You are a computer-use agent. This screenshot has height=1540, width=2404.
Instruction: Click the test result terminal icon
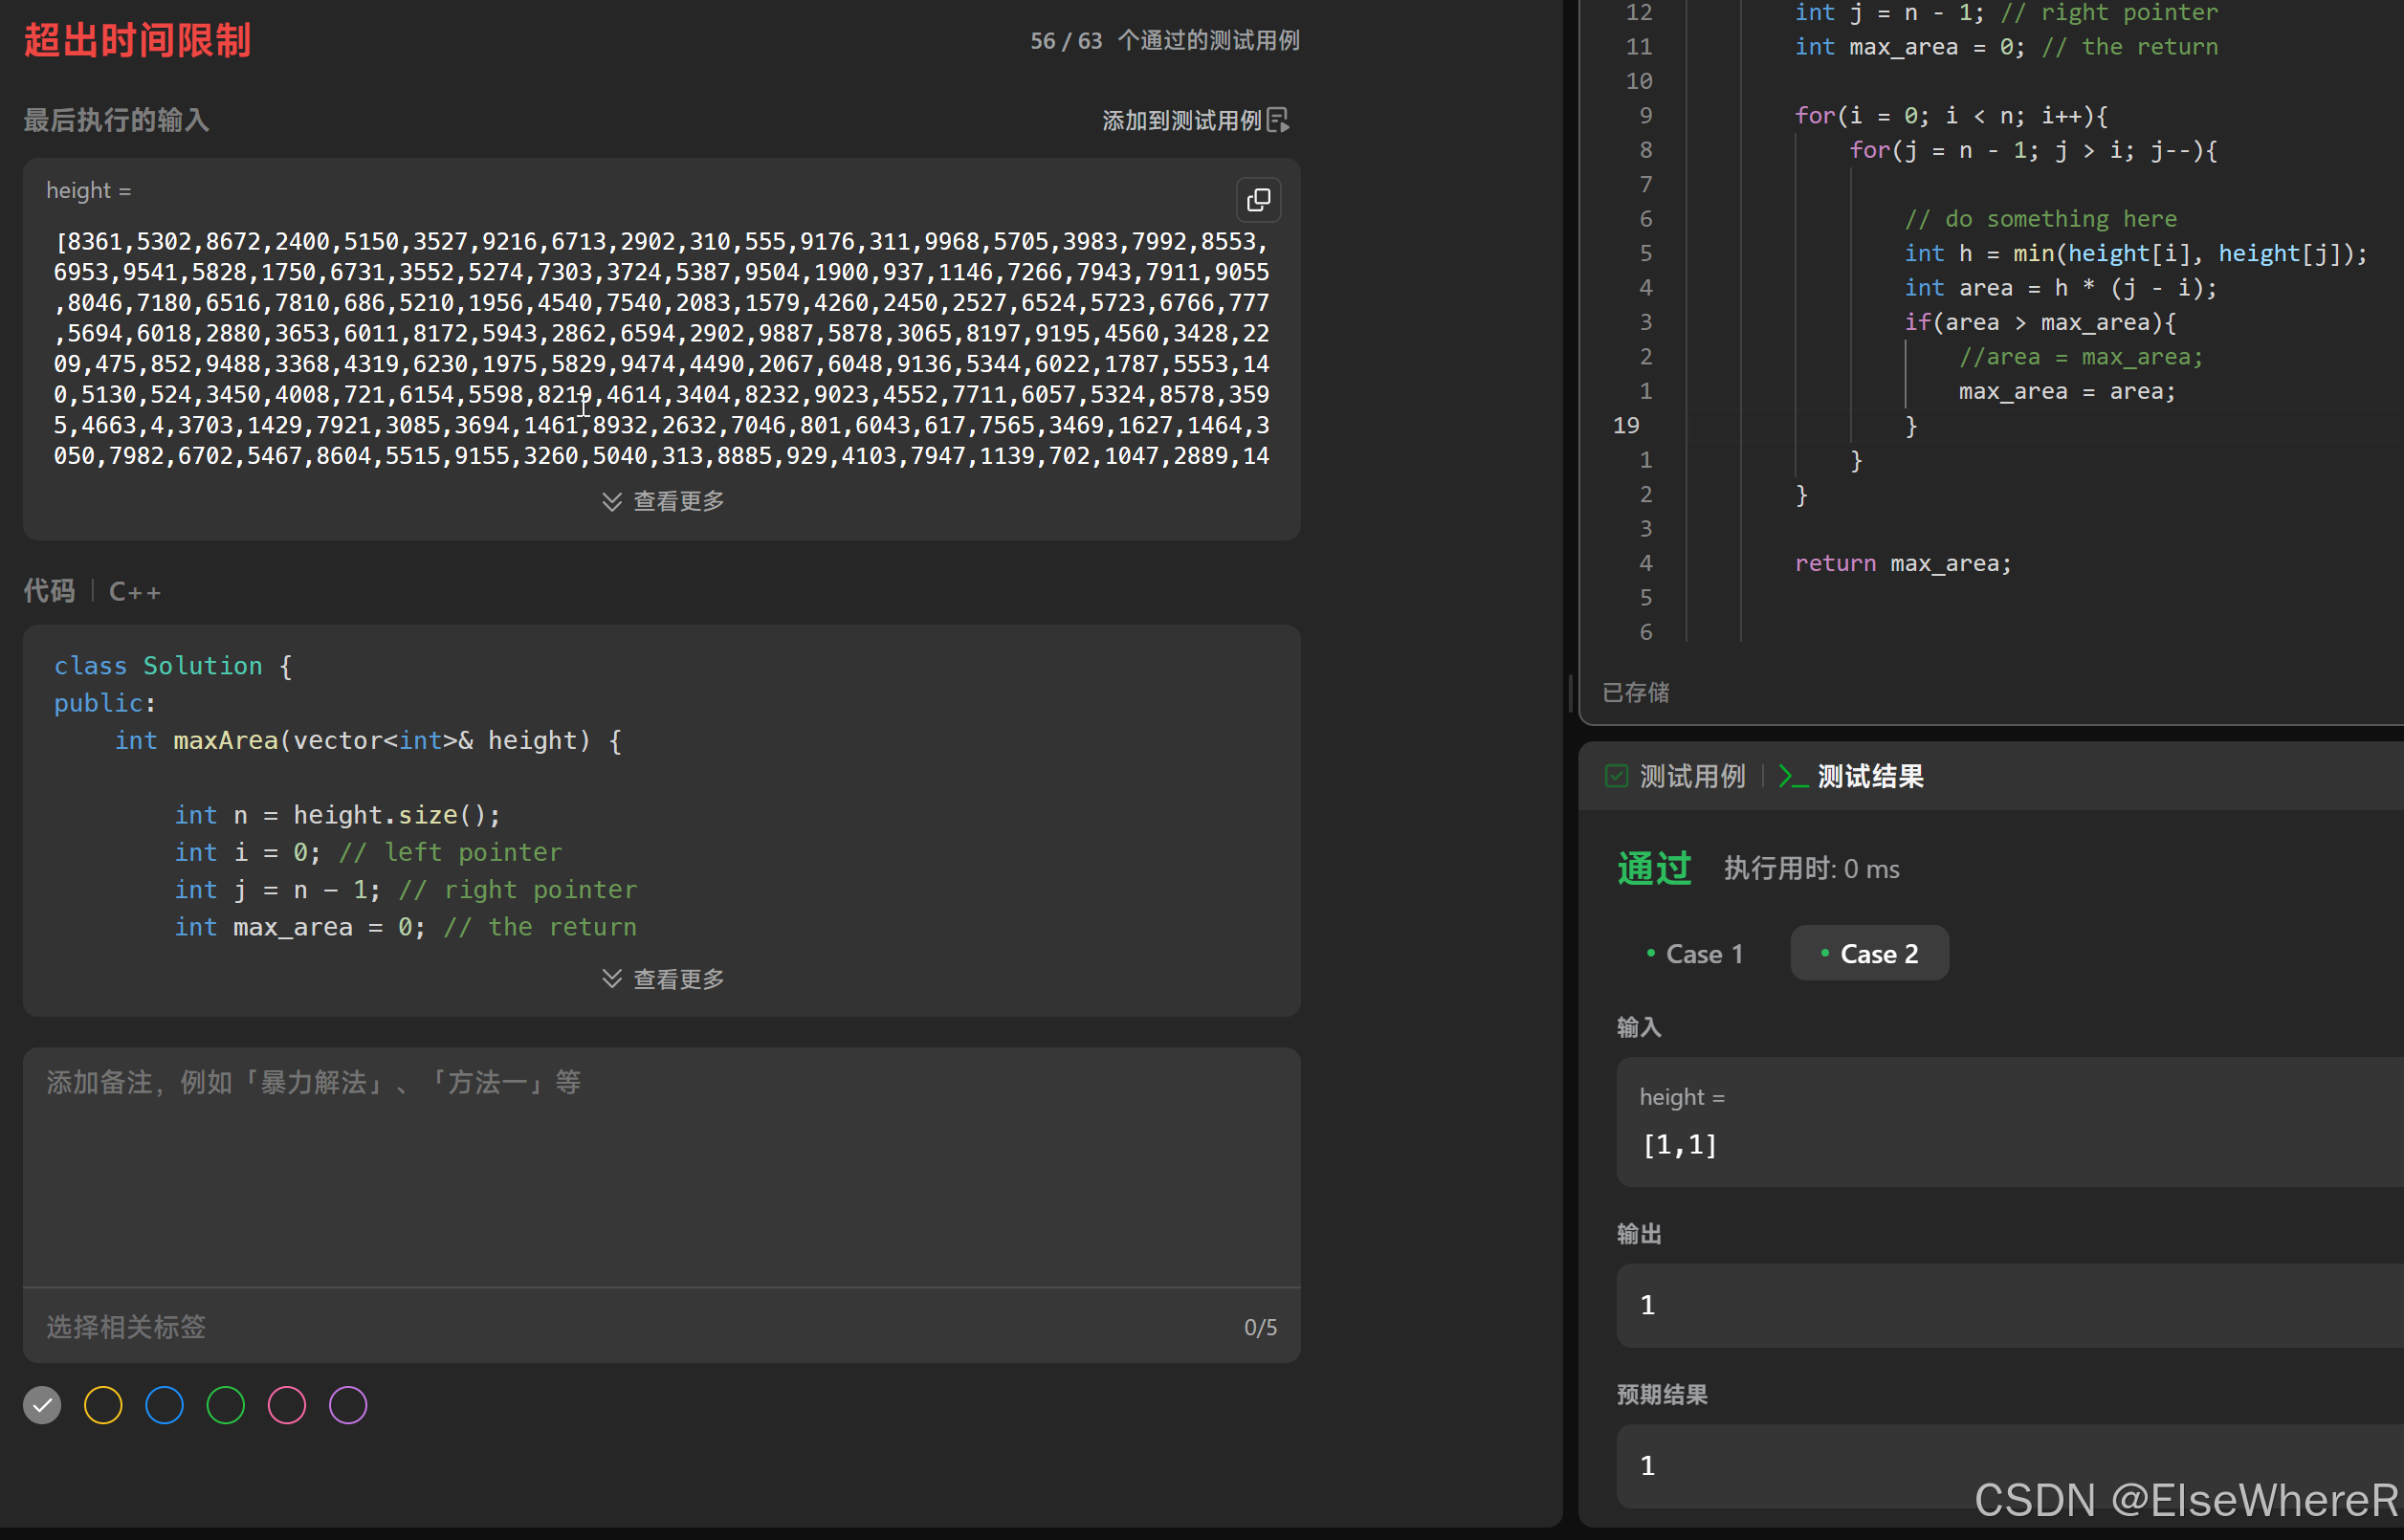click(x=1793, y=777)
